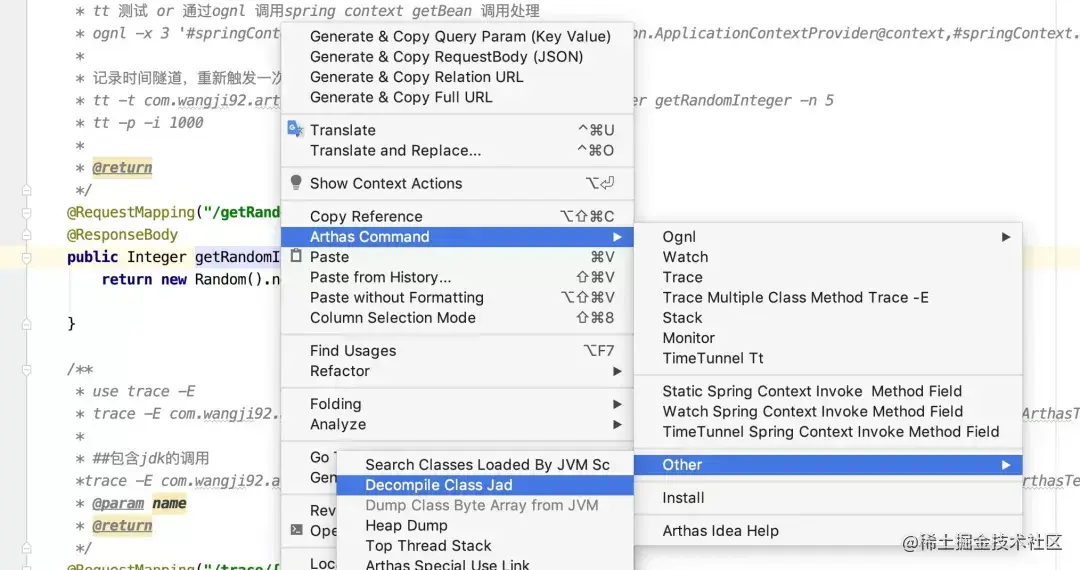Expand the Refactor submenu arrow
1080x570 pixels.
[x=617, y=371]
